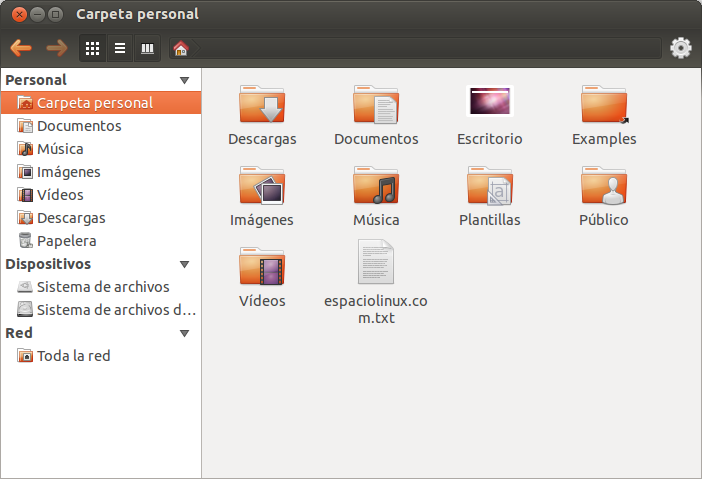Switch to icon grid view
This screenshot has height=479, width=702.
point(93,48)
